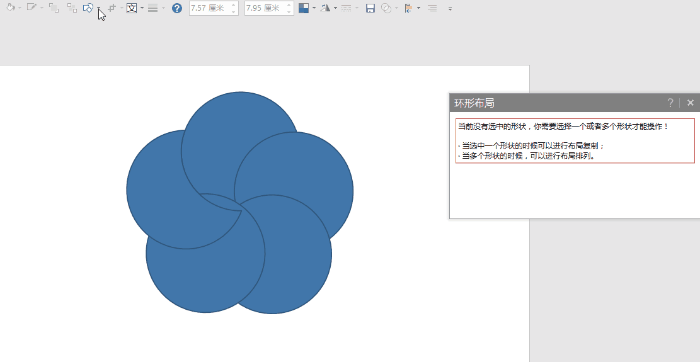Viewport: 700px width, 362px height.
Task: Click the circle clock icon
Action: tap(386, 8)
